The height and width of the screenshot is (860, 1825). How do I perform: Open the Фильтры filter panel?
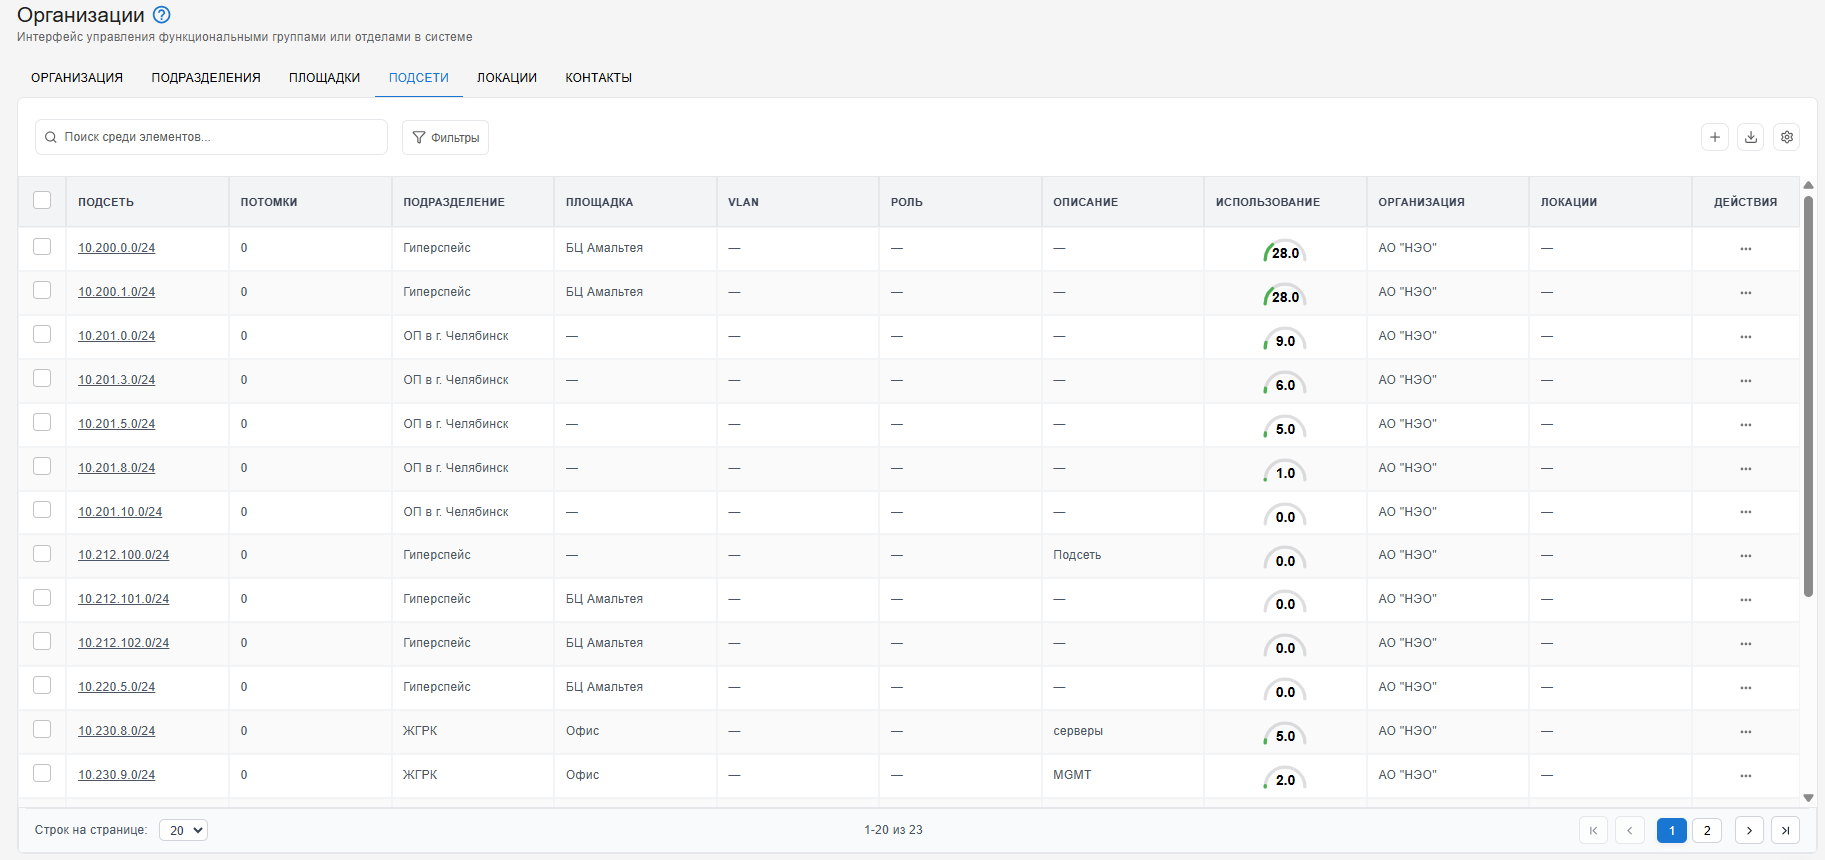pos(445,137)
